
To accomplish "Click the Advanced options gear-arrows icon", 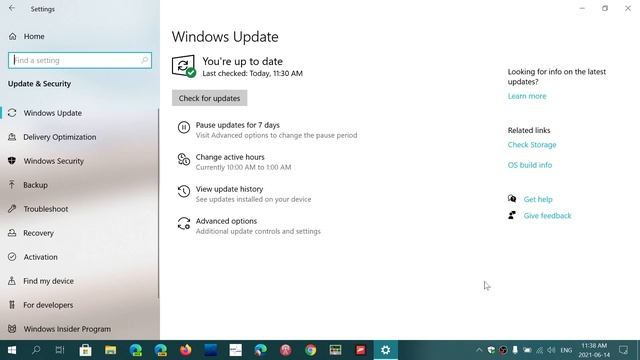I will point(184,223).
